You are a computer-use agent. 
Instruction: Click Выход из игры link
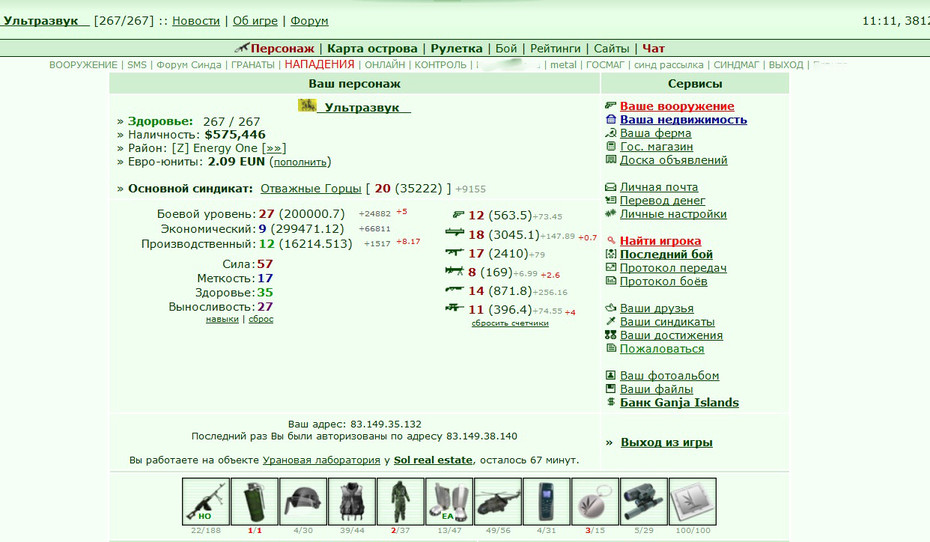(x=667, y=442)
